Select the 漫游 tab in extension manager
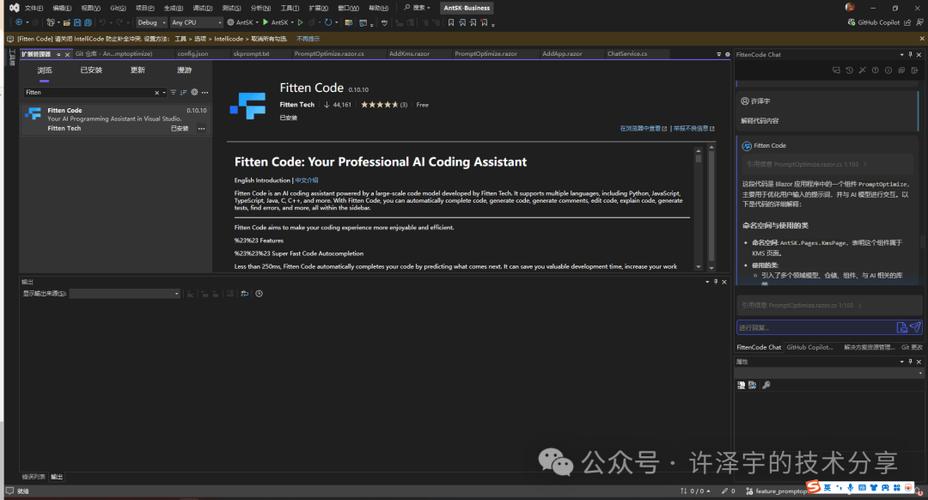This screenshot has height=500, width=928. (x=184, y=70)
